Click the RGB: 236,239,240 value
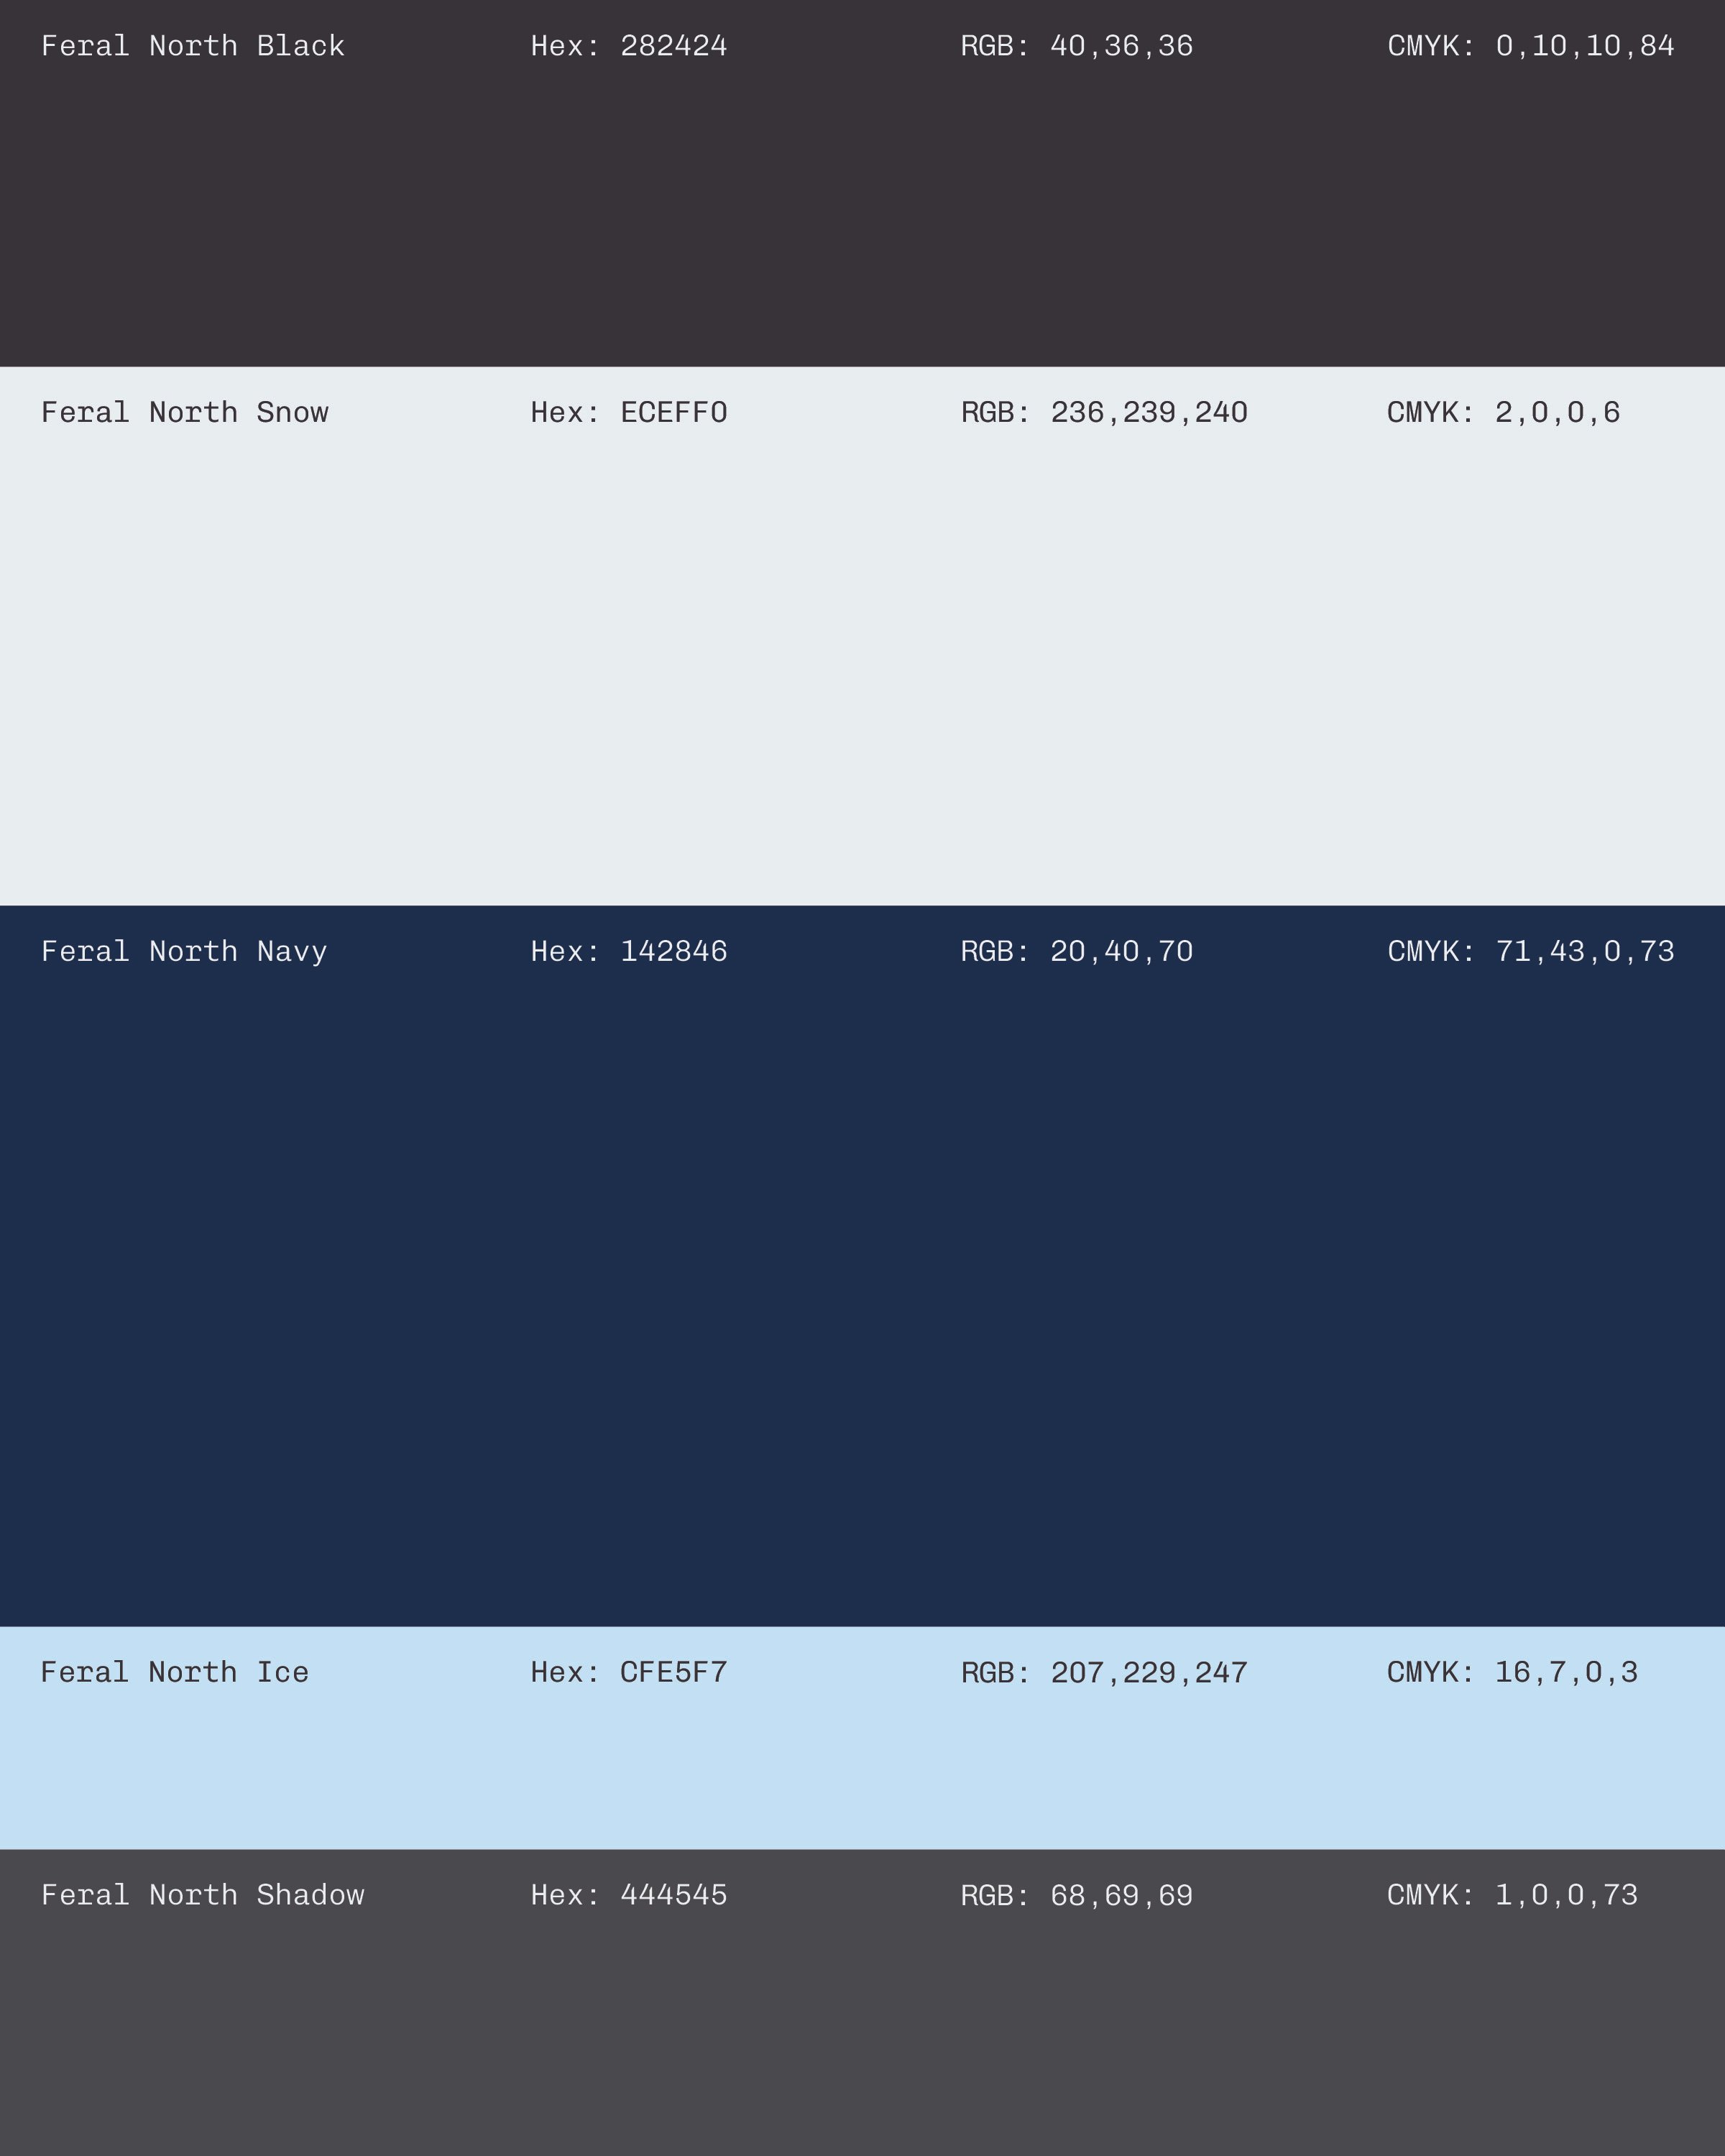 coord(1104,412)
